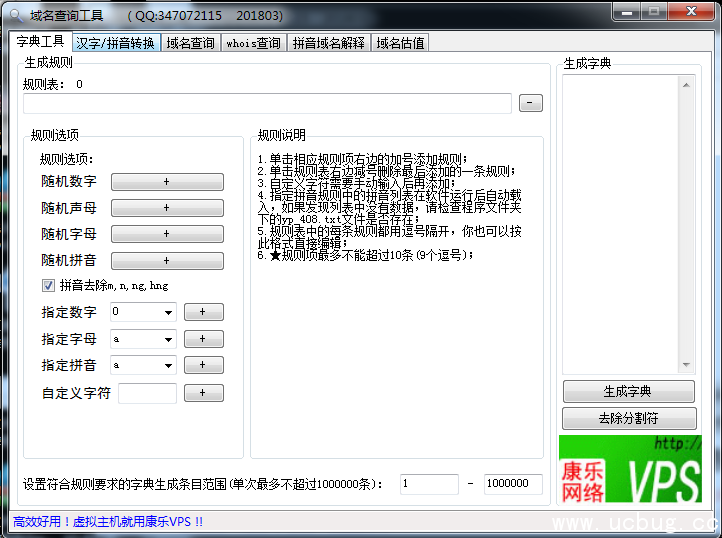Go to the 域名估值 tab
Viewport: 722px width, 538px height.
399,43
